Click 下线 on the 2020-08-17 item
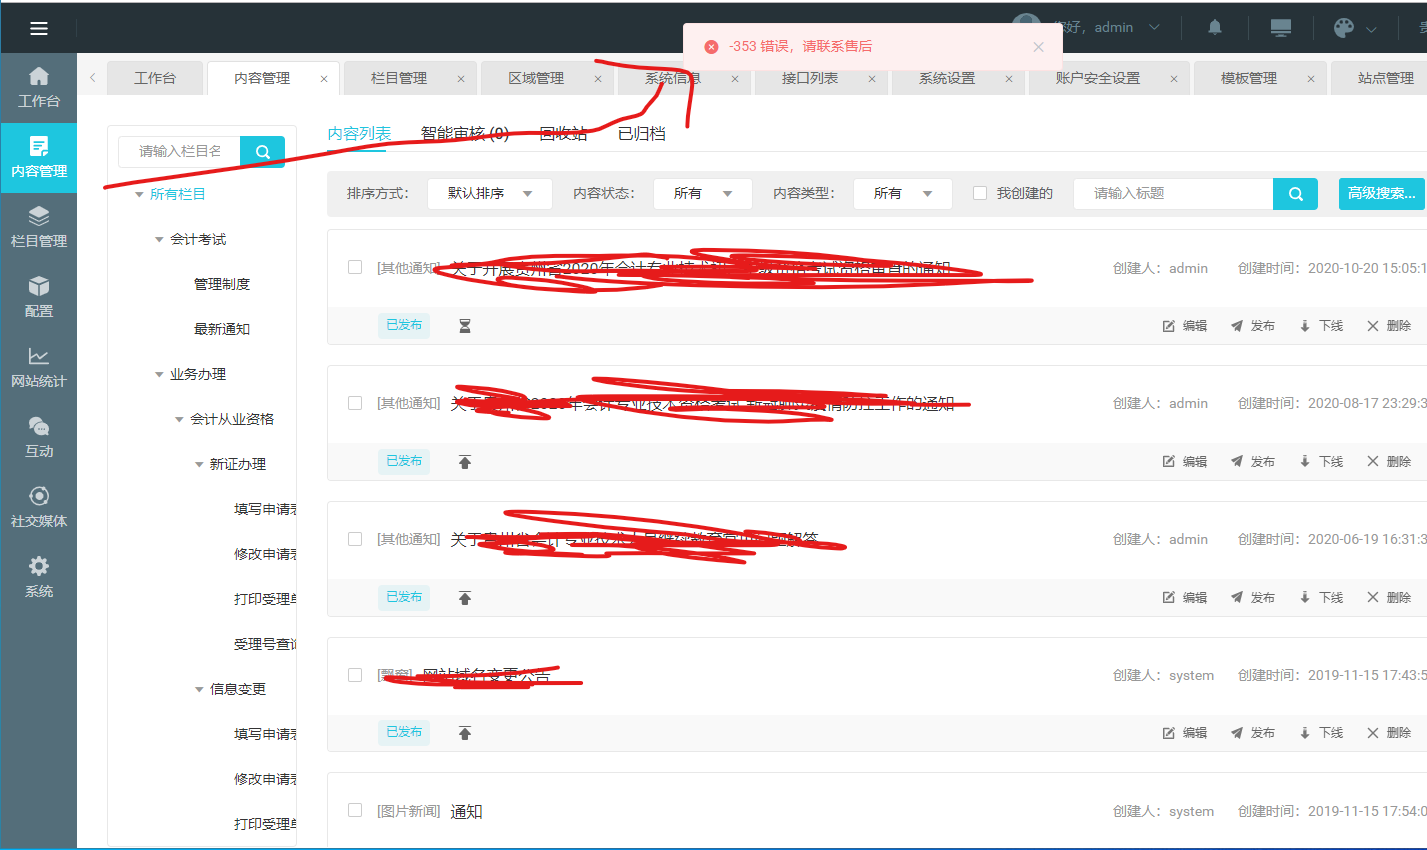This screenshot has height=850, width=1427. click(x=1321, y=462)
